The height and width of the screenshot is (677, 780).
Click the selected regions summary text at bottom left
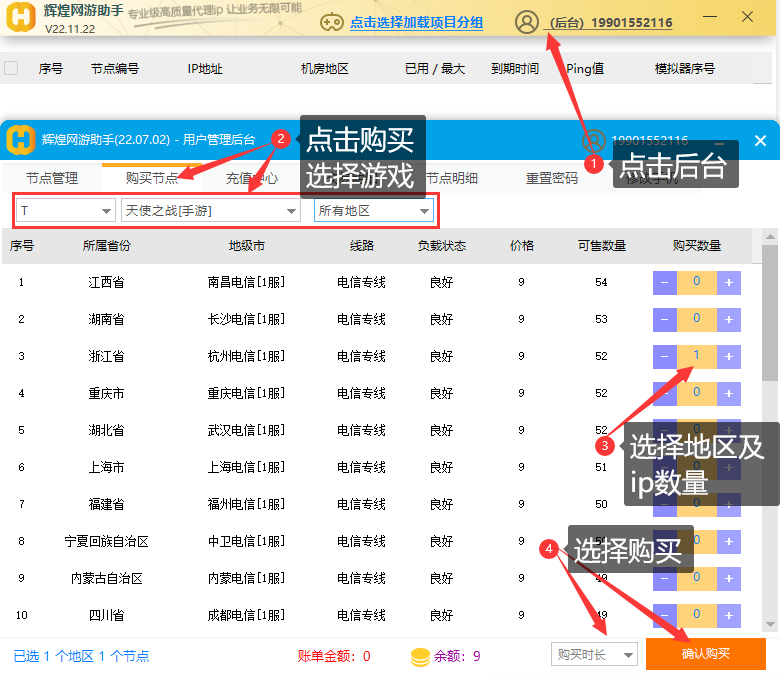[x=81, y=656]
